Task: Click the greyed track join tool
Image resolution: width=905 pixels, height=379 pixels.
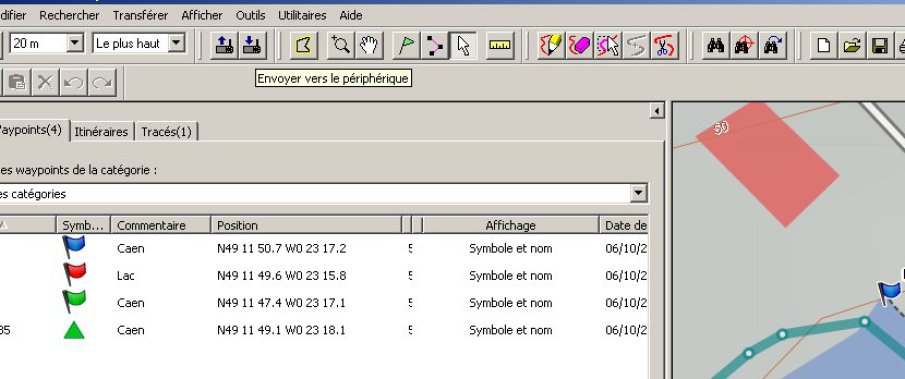Action: (636, 45)
